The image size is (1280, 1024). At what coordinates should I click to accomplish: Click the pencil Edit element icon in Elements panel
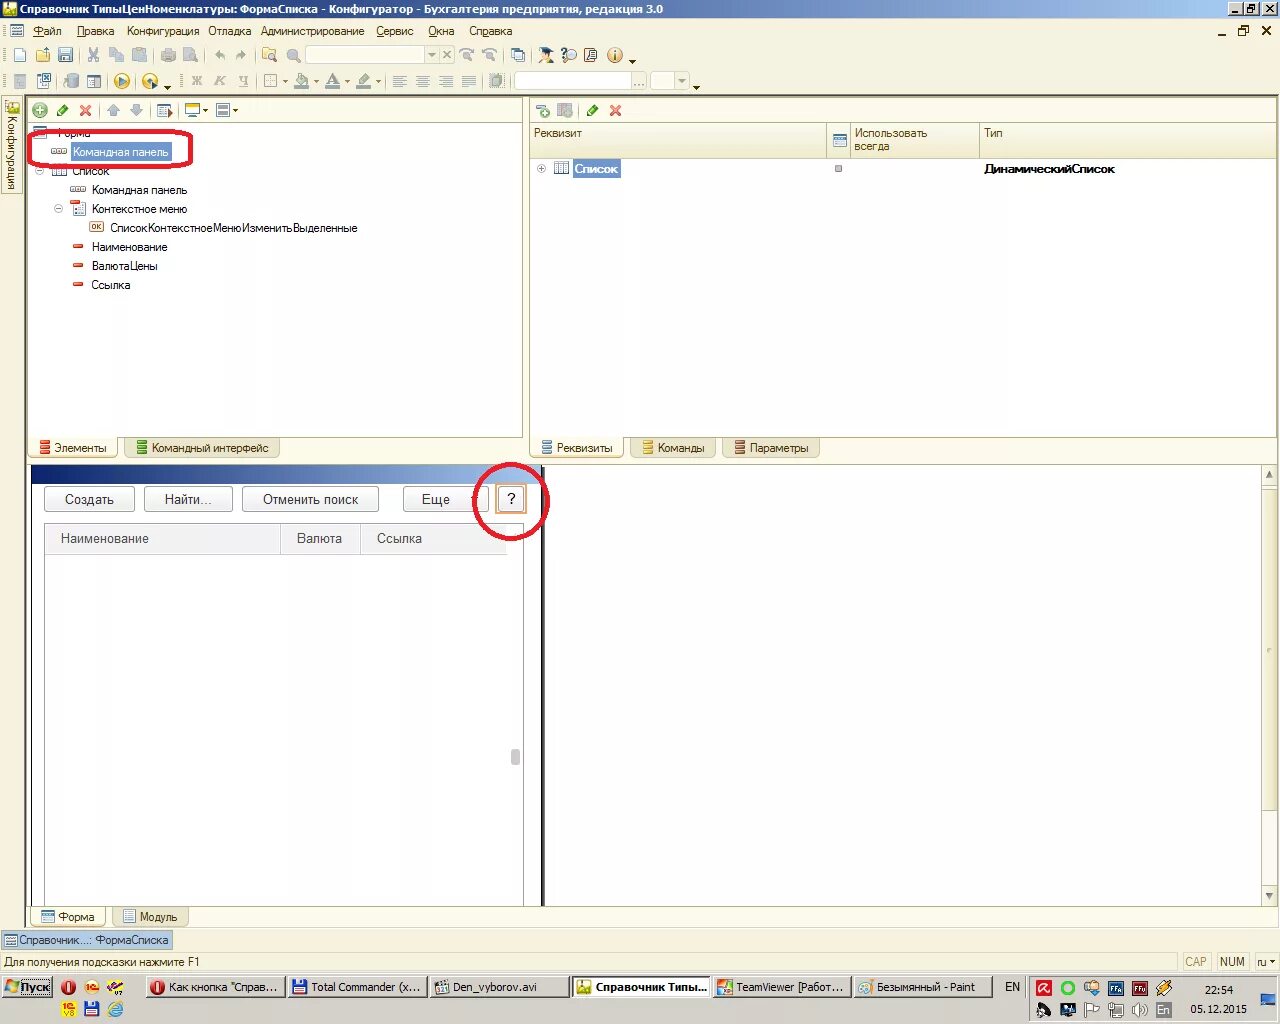tap(63, 110)
